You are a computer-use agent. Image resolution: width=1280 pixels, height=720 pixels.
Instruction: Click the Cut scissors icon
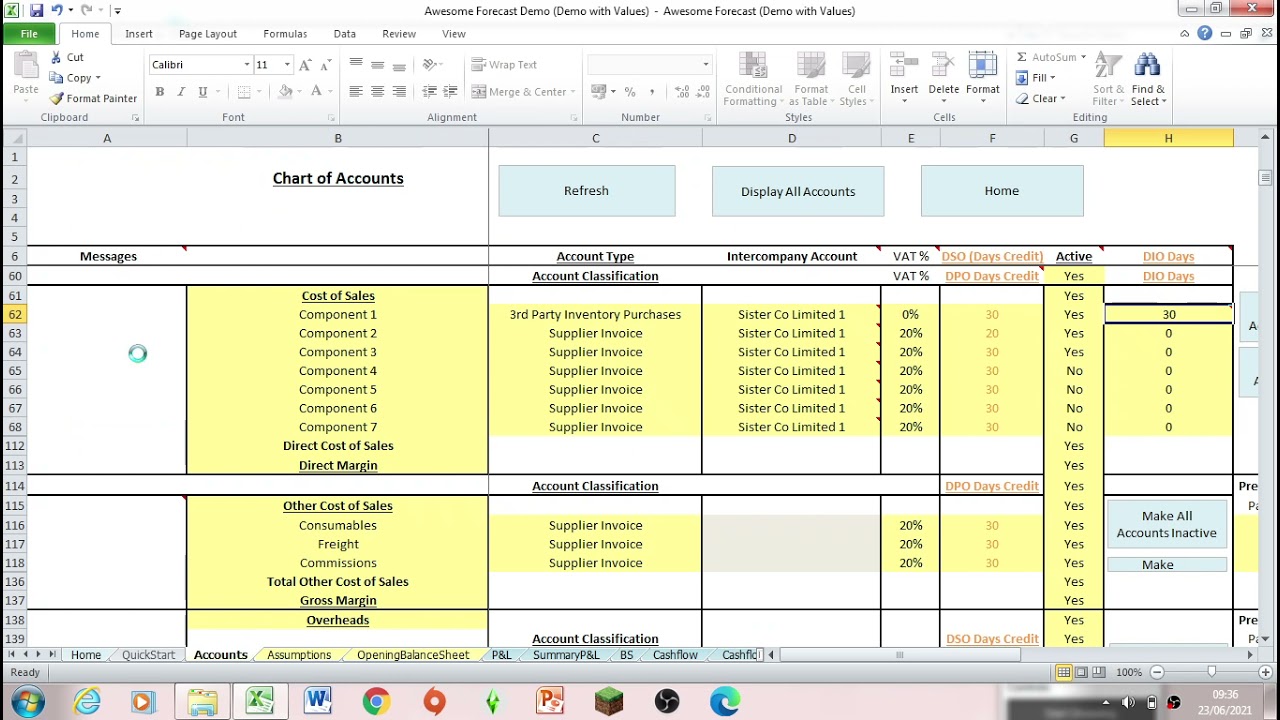(56, 58)
